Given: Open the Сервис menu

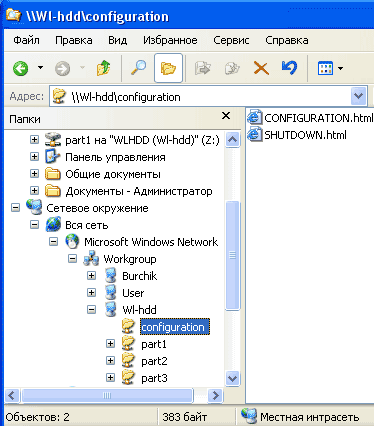Looking at the screenshot, I should point(231,40).
